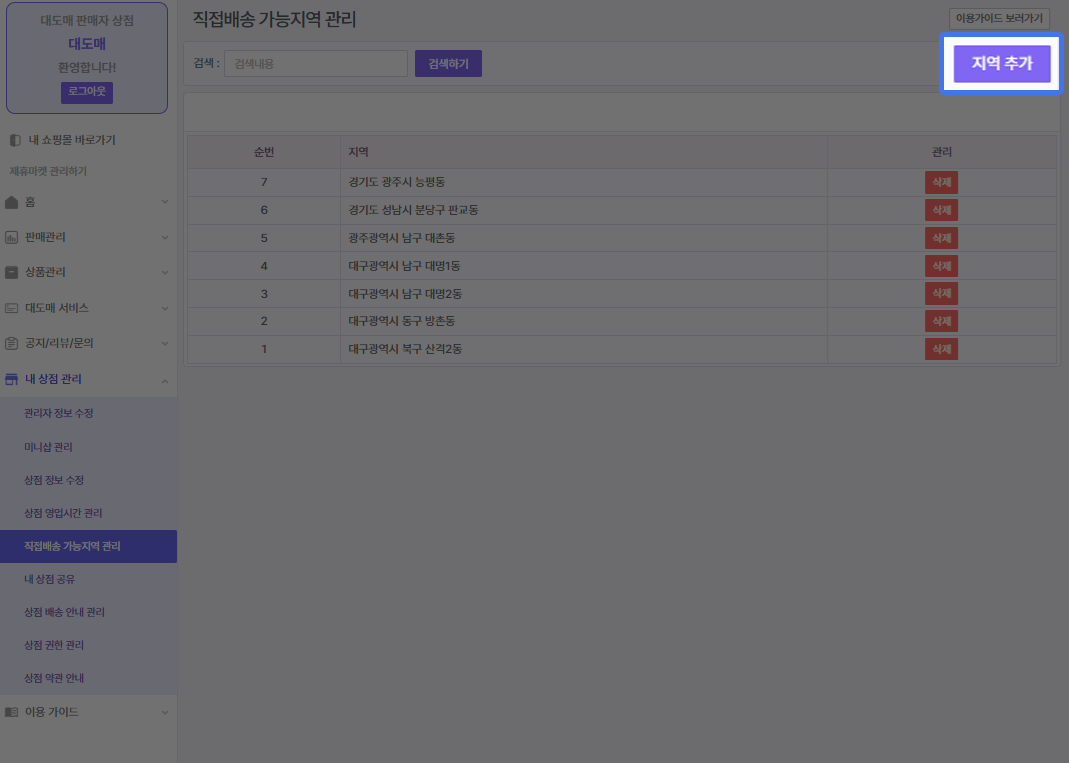
Task: Click the 이용 가이드 book icon
Action: [x=12, y=712]
